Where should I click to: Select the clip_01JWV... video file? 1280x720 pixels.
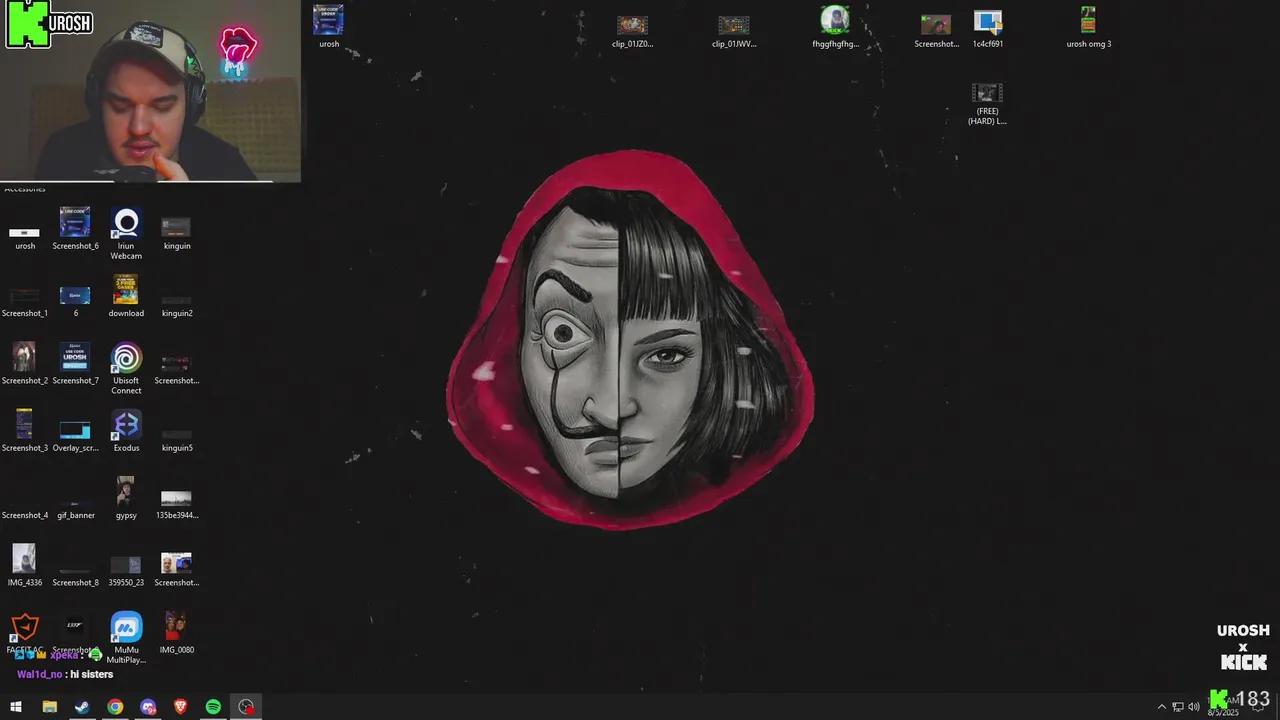[734, 31]
